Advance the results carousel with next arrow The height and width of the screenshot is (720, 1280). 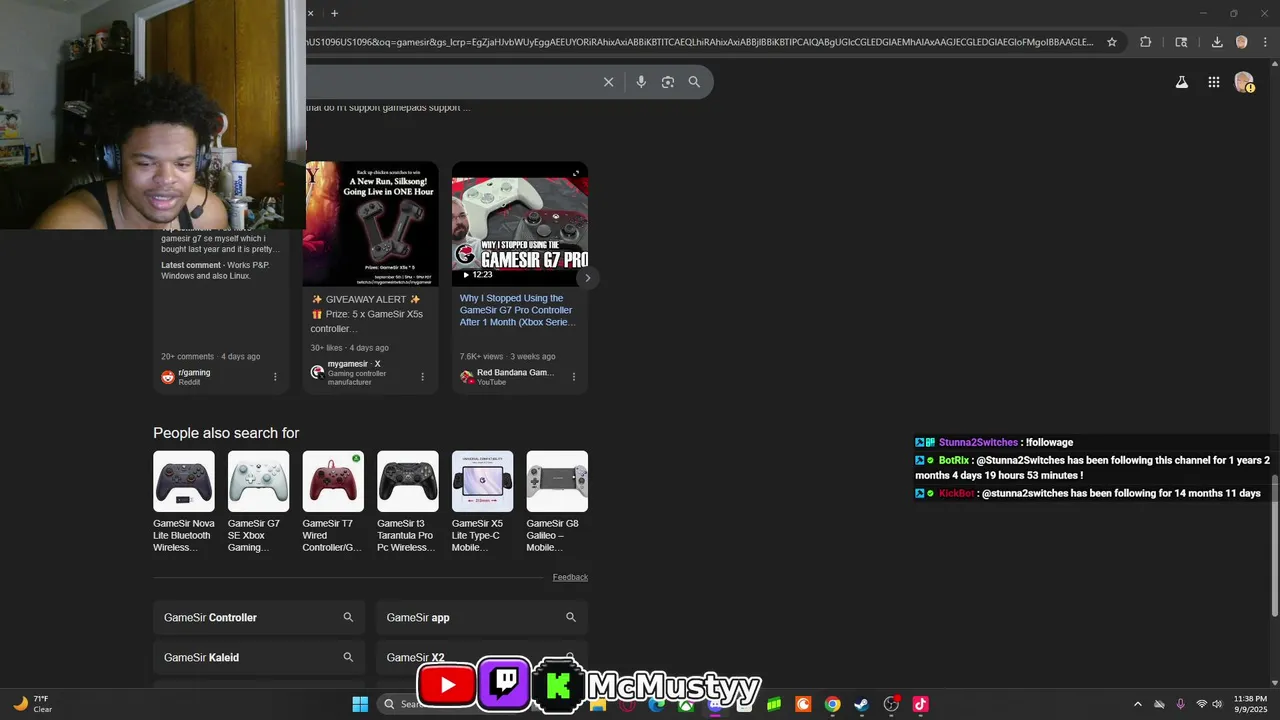pyautogui.click(x=587, y=278)
